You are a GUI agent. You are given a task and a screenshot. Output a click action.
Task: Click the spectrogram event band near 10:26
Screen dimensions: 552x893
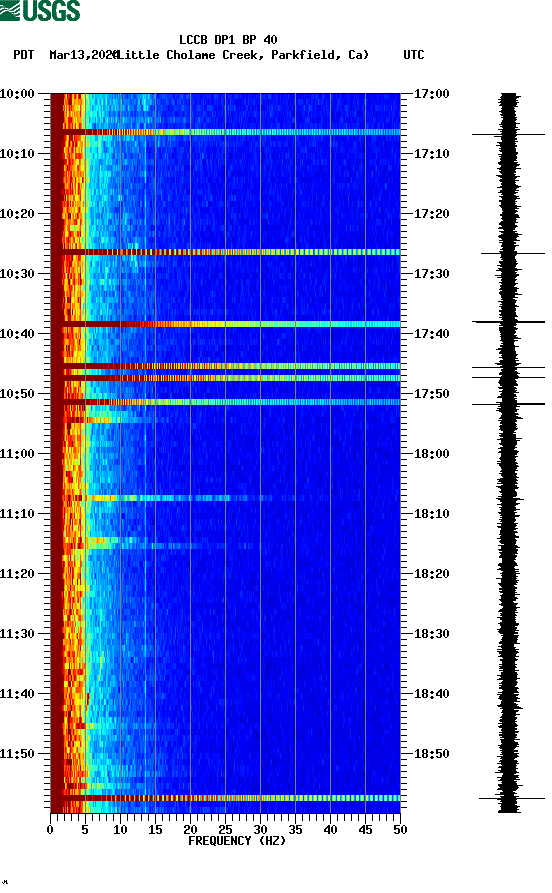(x=226, y=252)
